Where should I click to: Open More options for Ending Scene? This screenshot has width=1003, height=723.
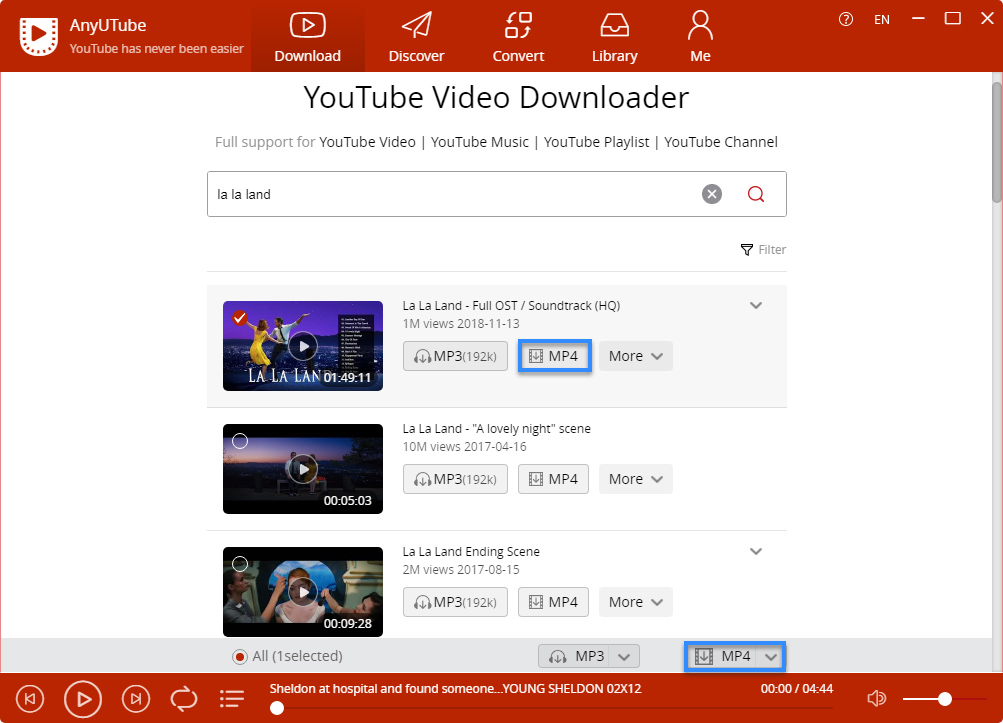point(635,601)
